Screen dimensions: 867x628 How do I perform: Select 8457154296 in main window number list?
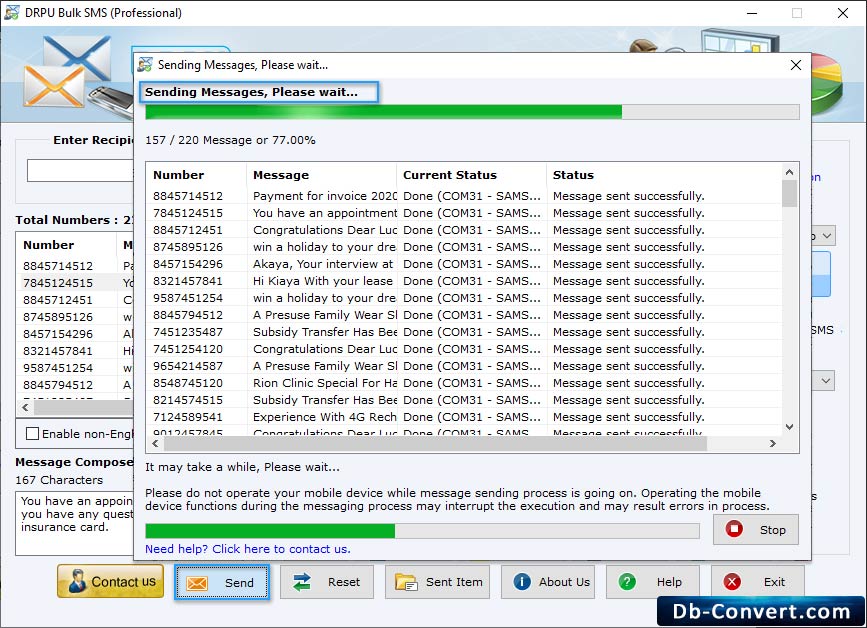pyautogui.click(x=58, y=334)
